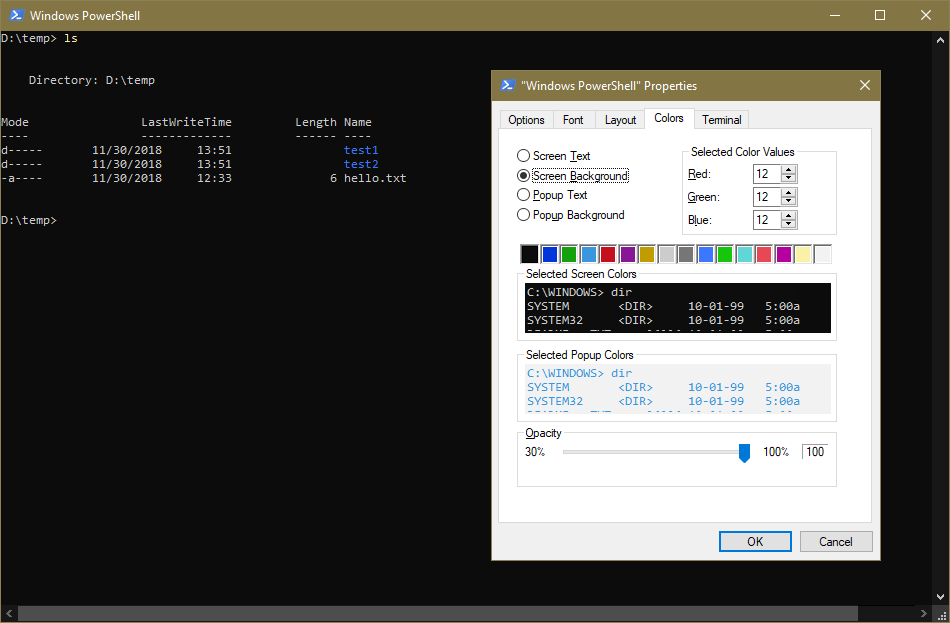Click scroll down arrow in PowerShell window
Image resolution: width=950 pixels, height=623 pixels.
[940, 596]
